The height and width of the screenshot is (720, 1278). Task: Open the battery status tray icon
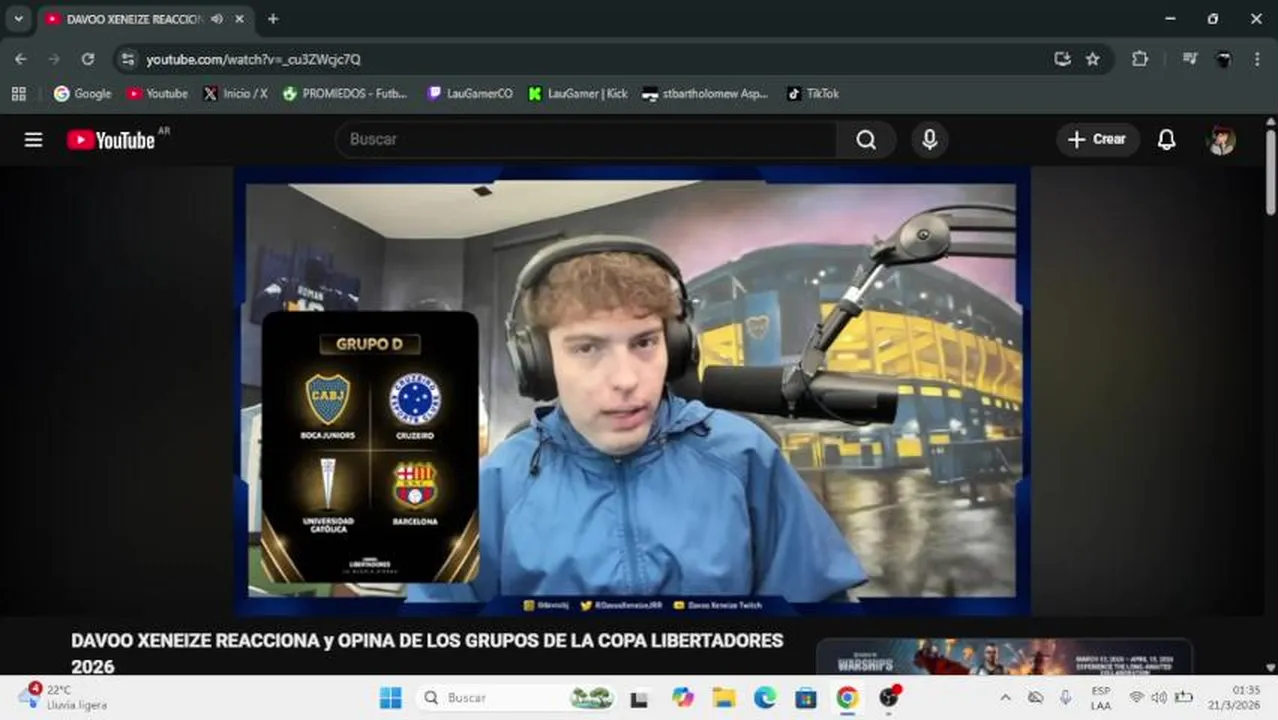pyautogui.click(x=1184, y=697)
